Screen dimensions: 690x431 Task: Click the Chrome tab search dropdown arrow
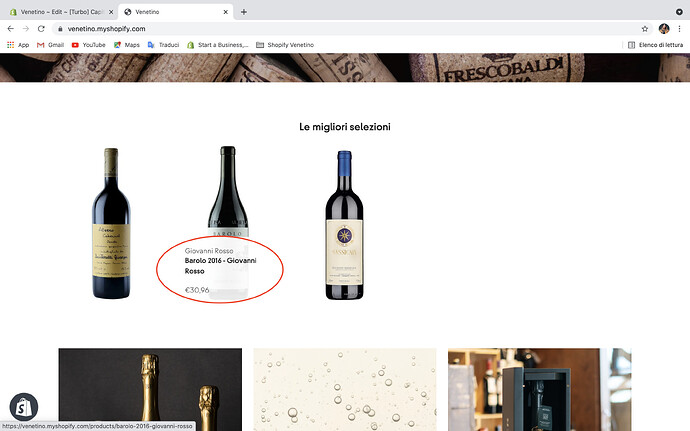pyautogui.click(x=679, y=12)
